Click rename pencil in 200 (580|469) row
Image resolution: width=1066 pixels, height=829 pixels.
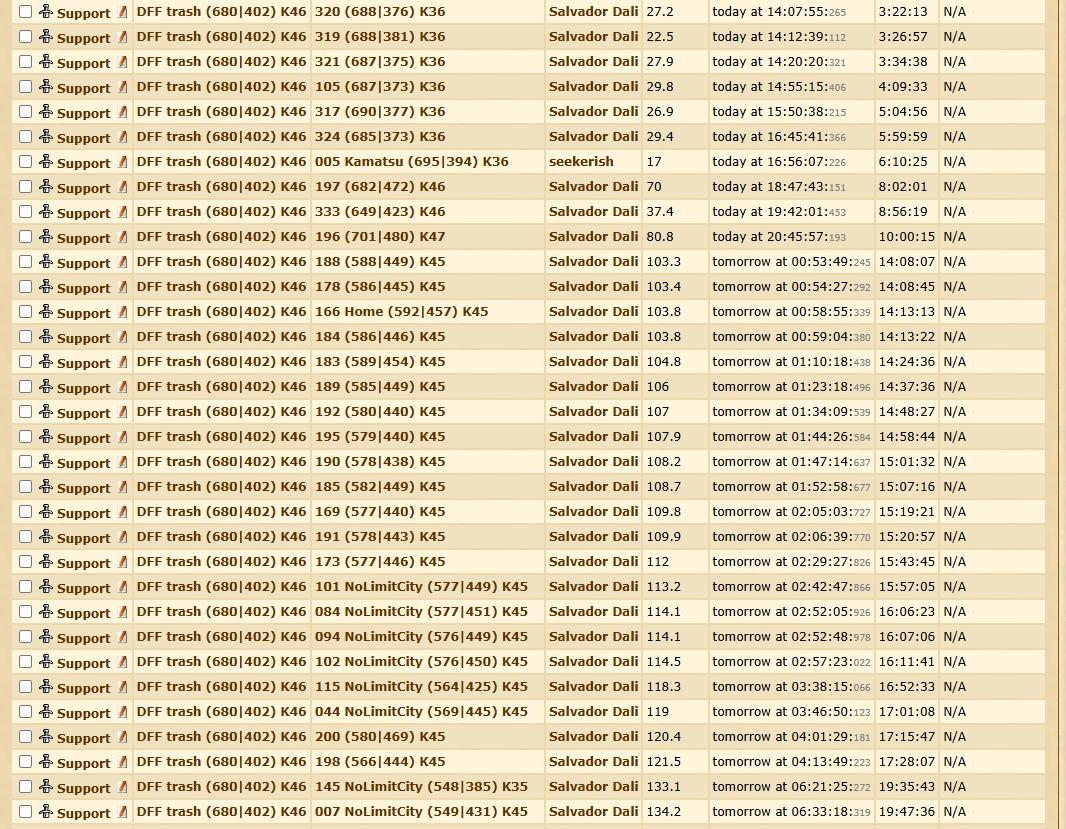pos(123,737)
